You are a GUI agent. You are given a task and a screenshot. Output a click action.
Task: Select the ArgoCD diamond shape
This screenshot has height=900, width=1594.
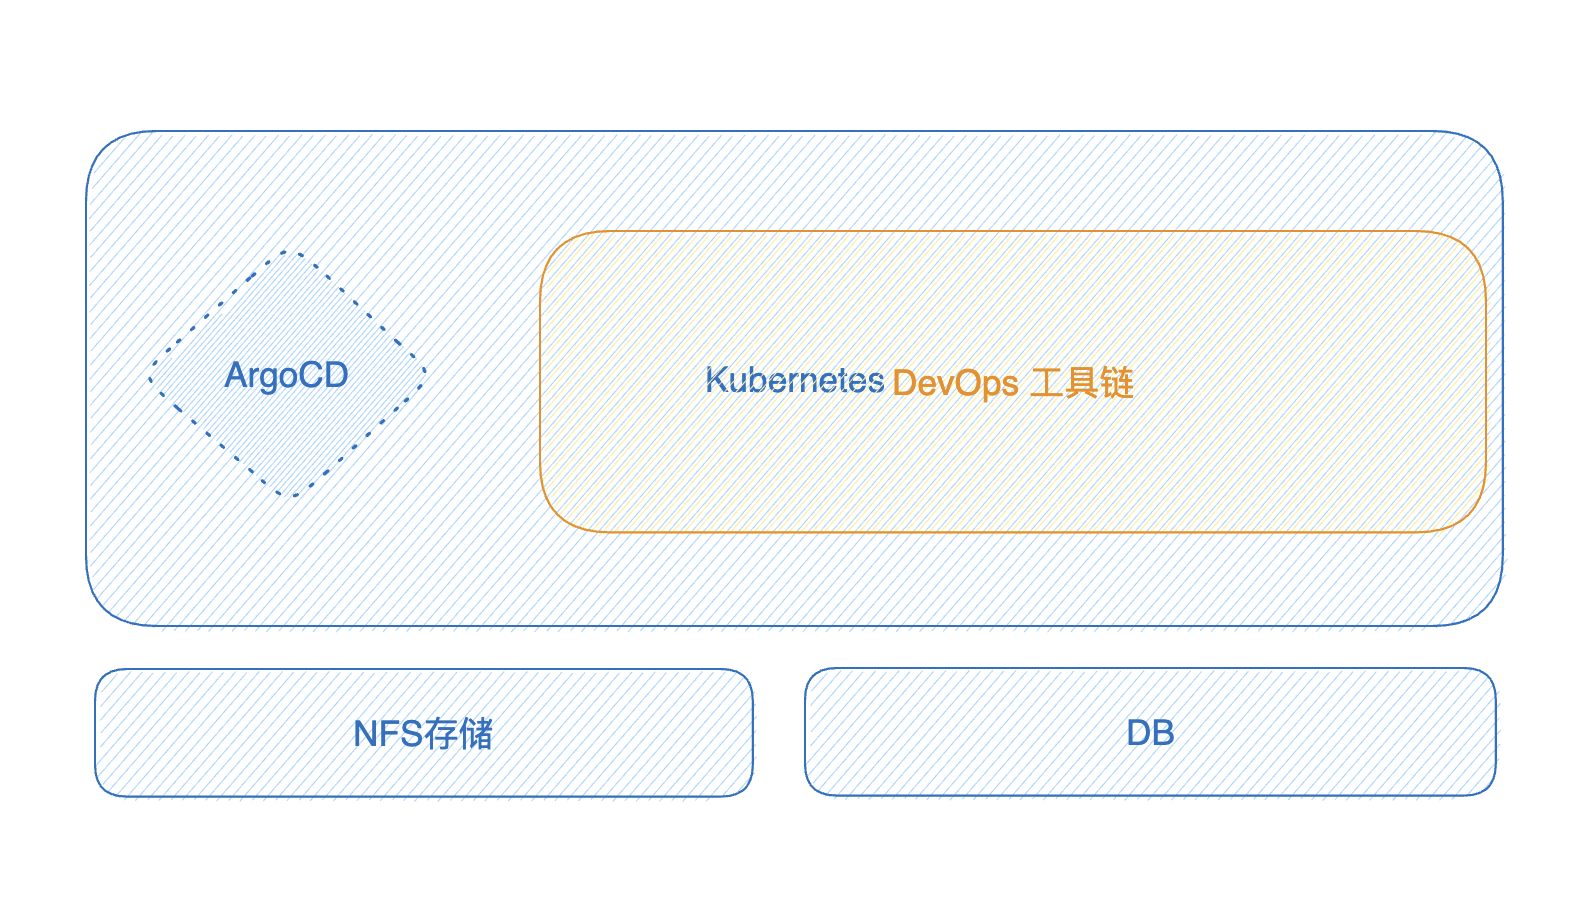click(x=288, y=374)
